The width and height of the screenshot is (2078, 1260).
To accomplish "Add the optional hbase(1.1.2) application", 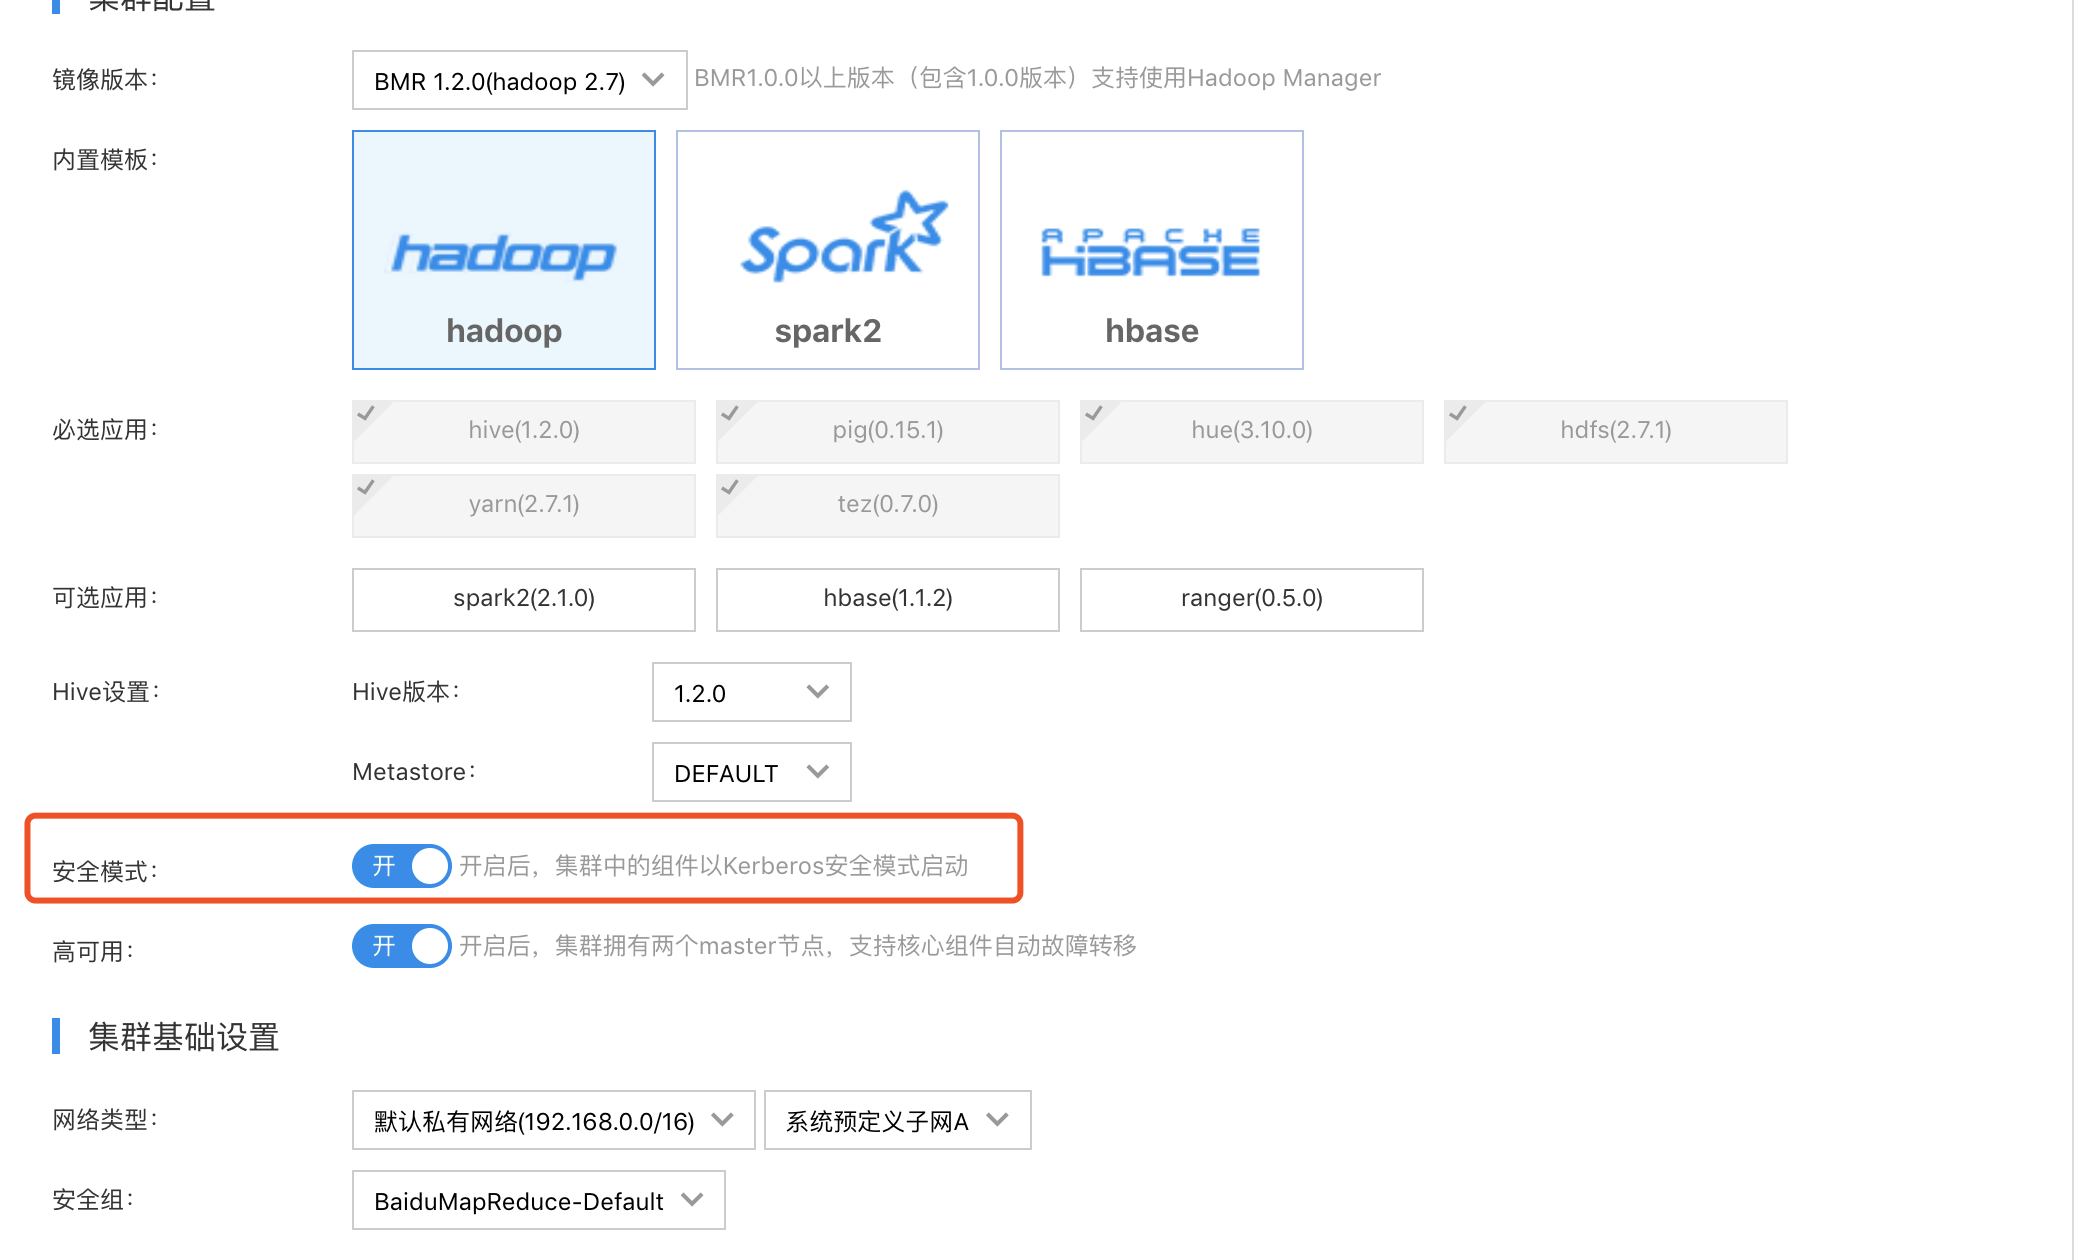I will click(x=887, y=599).
